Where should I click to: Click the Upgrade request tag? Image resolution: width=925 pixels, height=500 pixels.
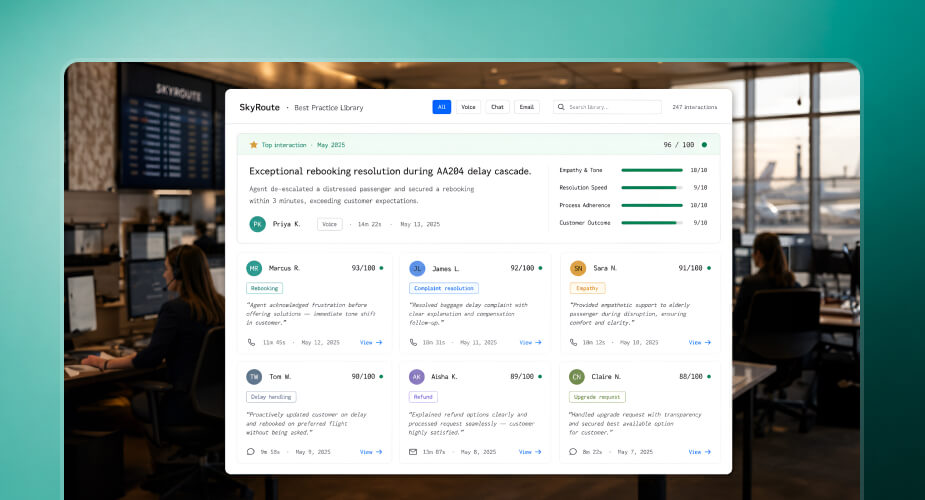click(597, 397)
